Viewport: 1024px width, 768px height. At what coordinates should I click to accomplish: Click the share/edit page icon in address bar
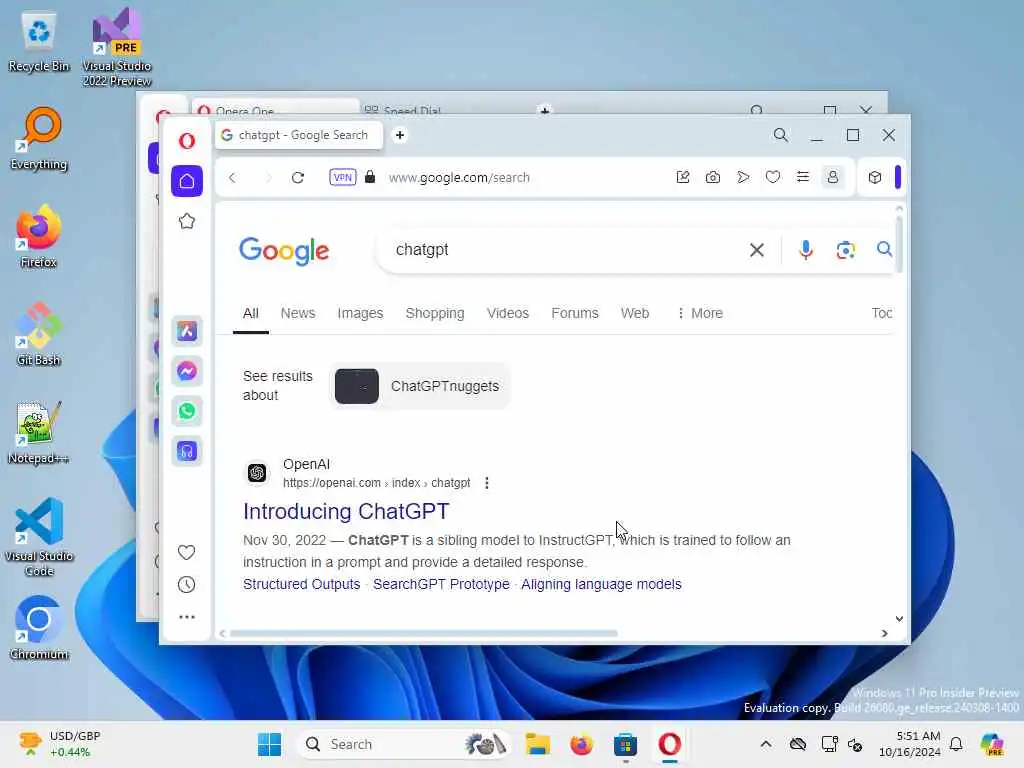point(683,177)
